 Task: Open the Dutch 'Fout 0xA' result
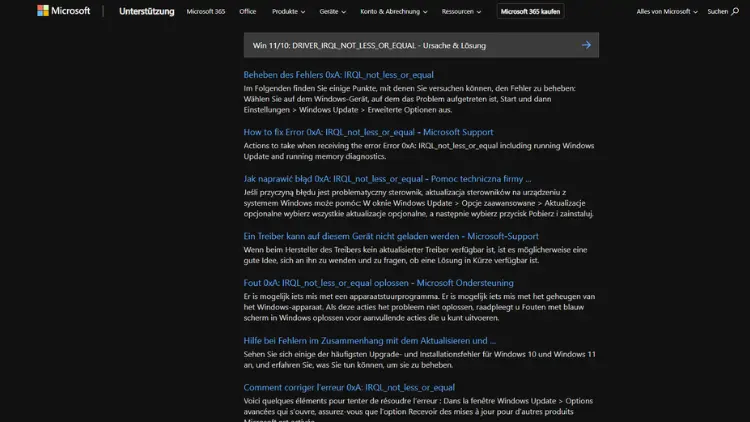(378, 283)
